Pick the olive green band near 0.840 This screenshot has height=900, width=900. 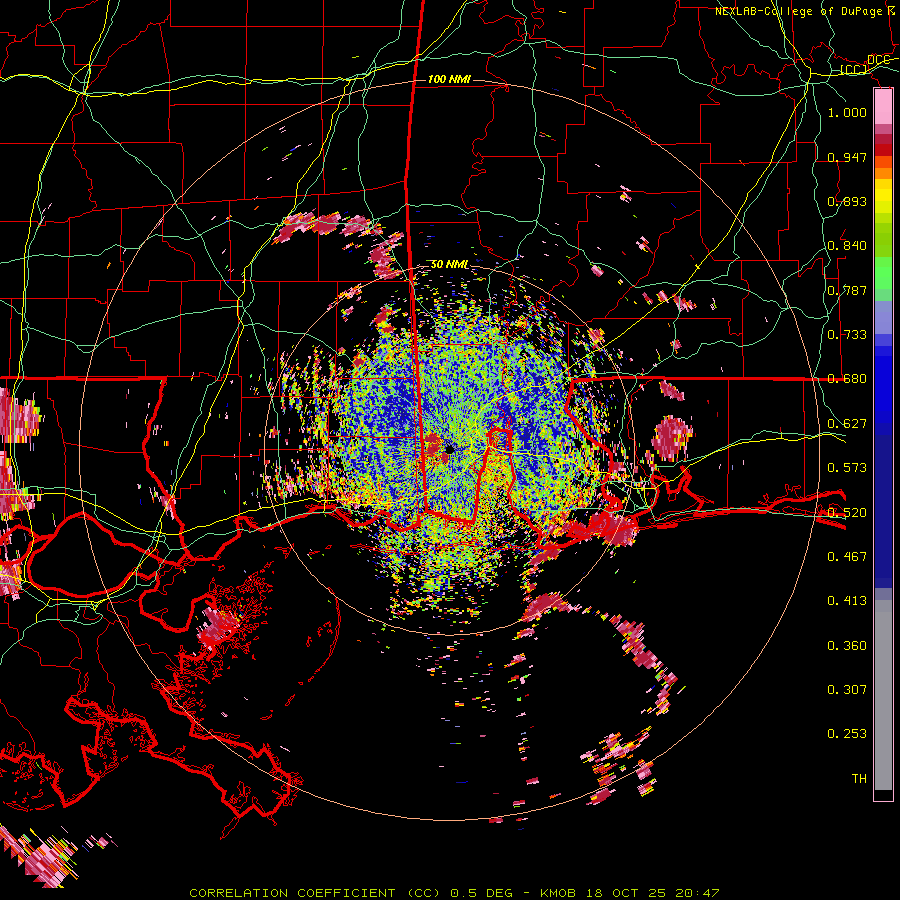883,240
